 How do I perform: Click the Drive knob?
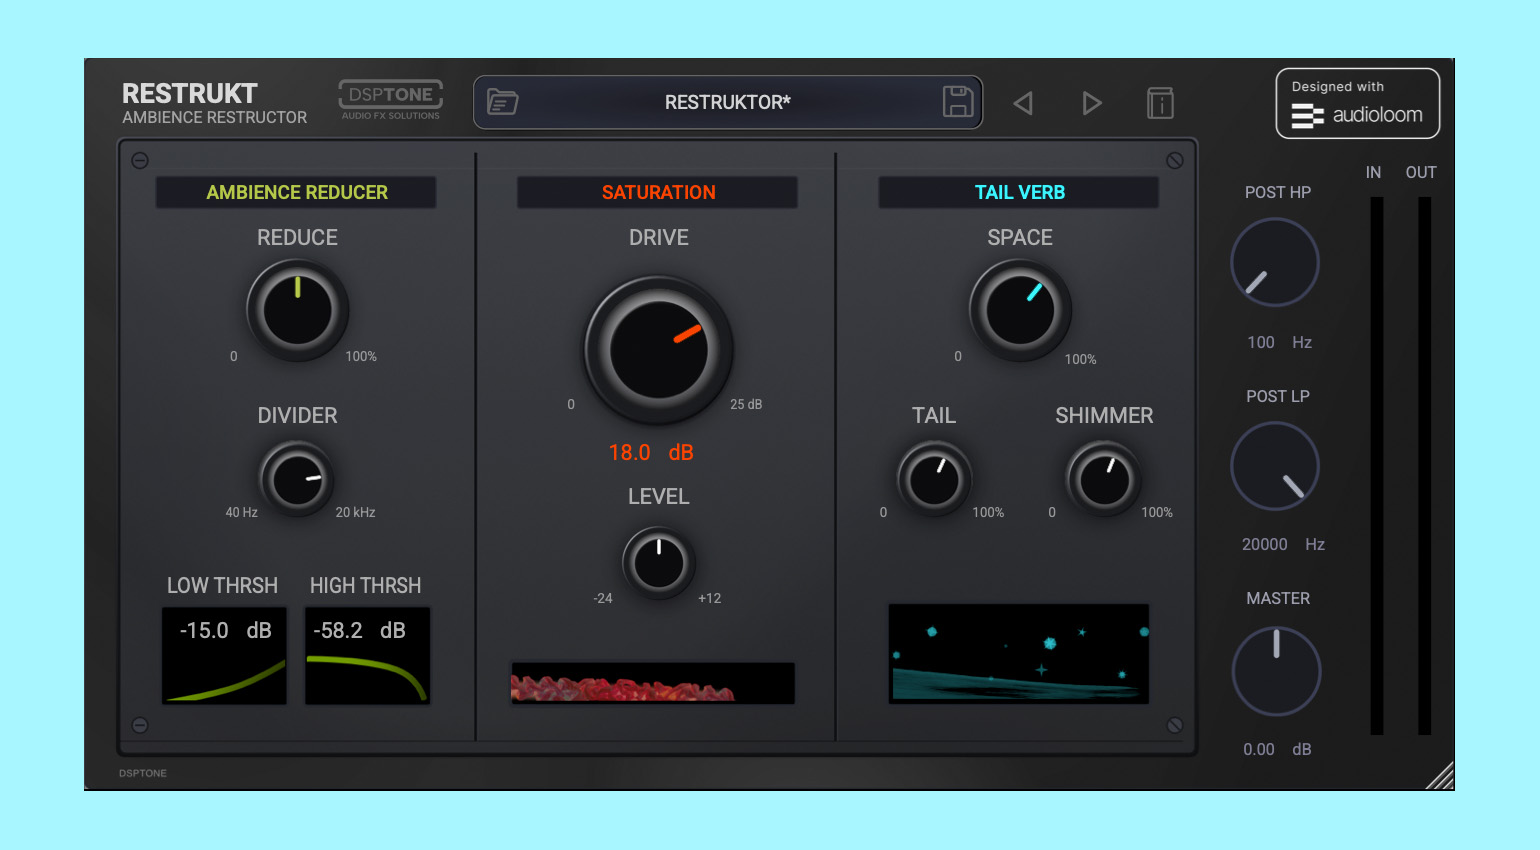click(x=658, y=350)
